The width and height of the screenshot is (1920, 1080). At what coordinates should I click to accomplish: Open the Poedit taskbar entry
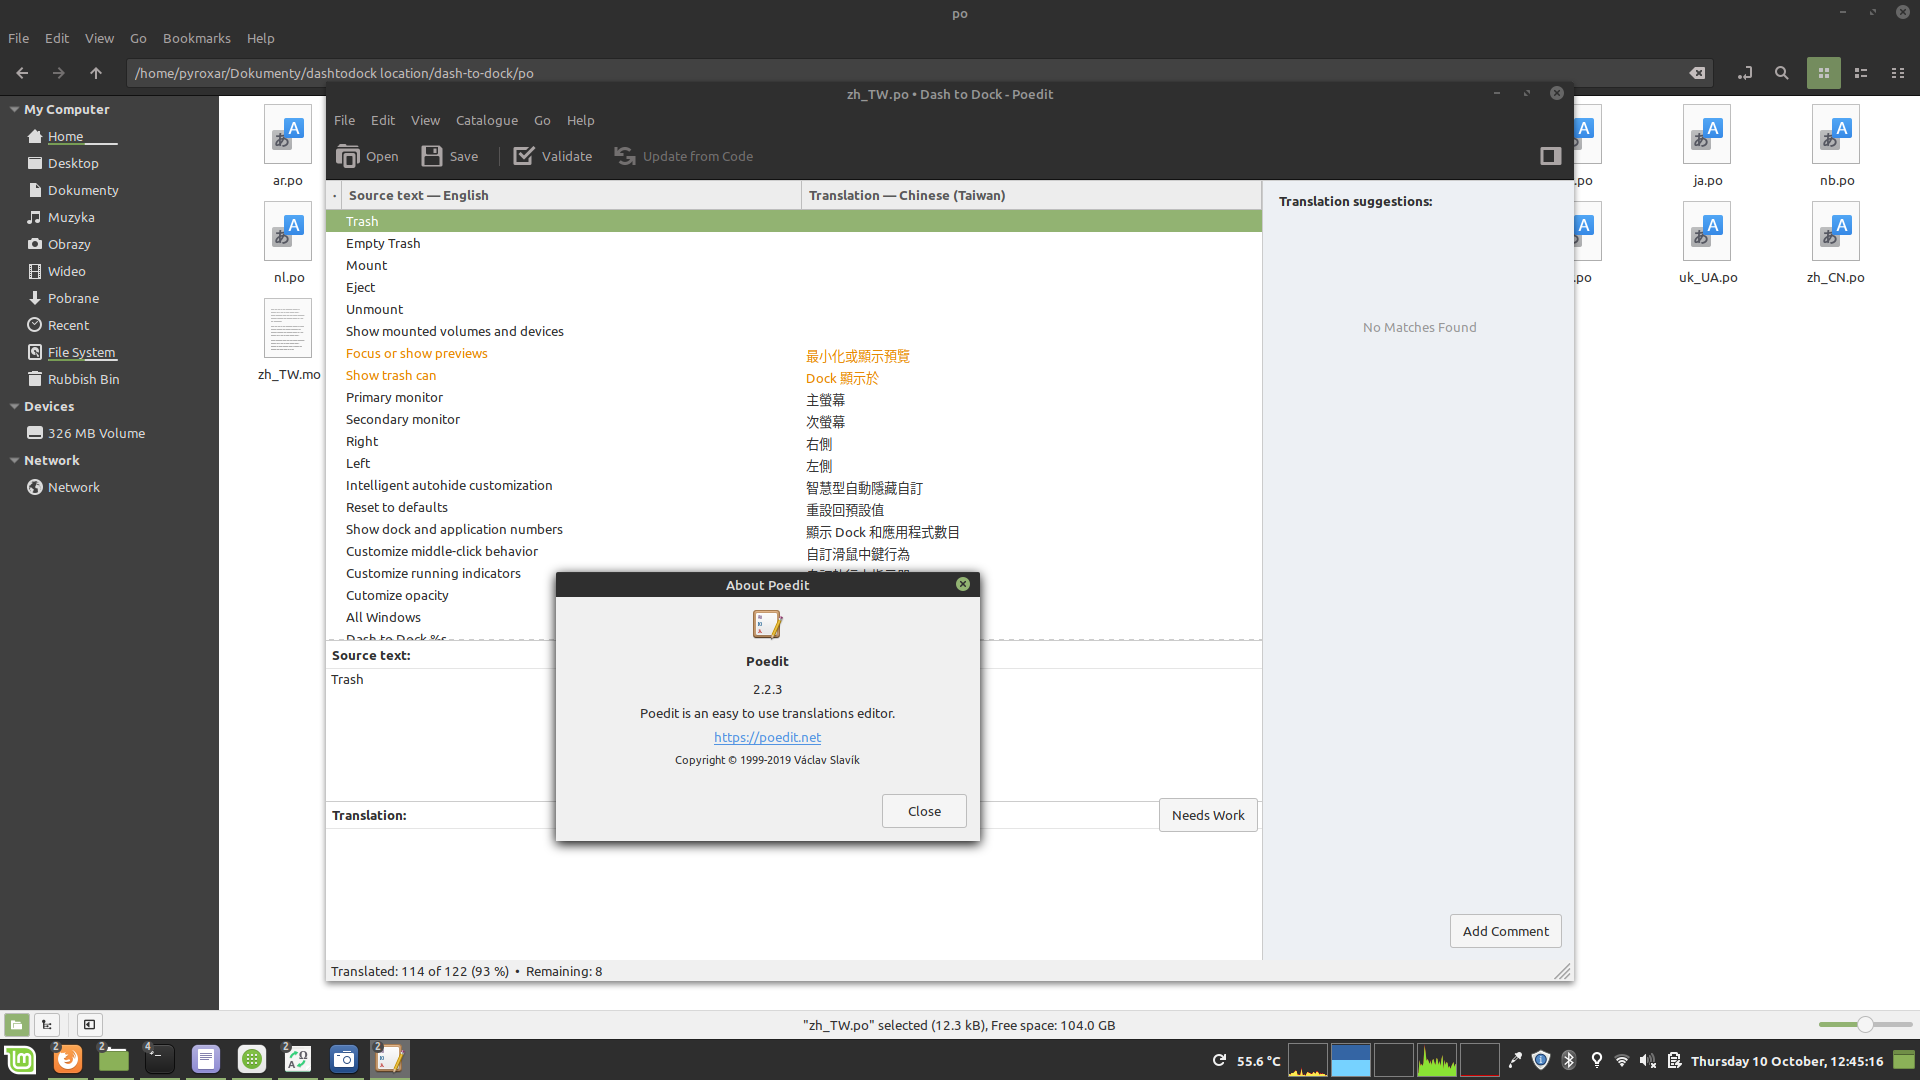389,1060
